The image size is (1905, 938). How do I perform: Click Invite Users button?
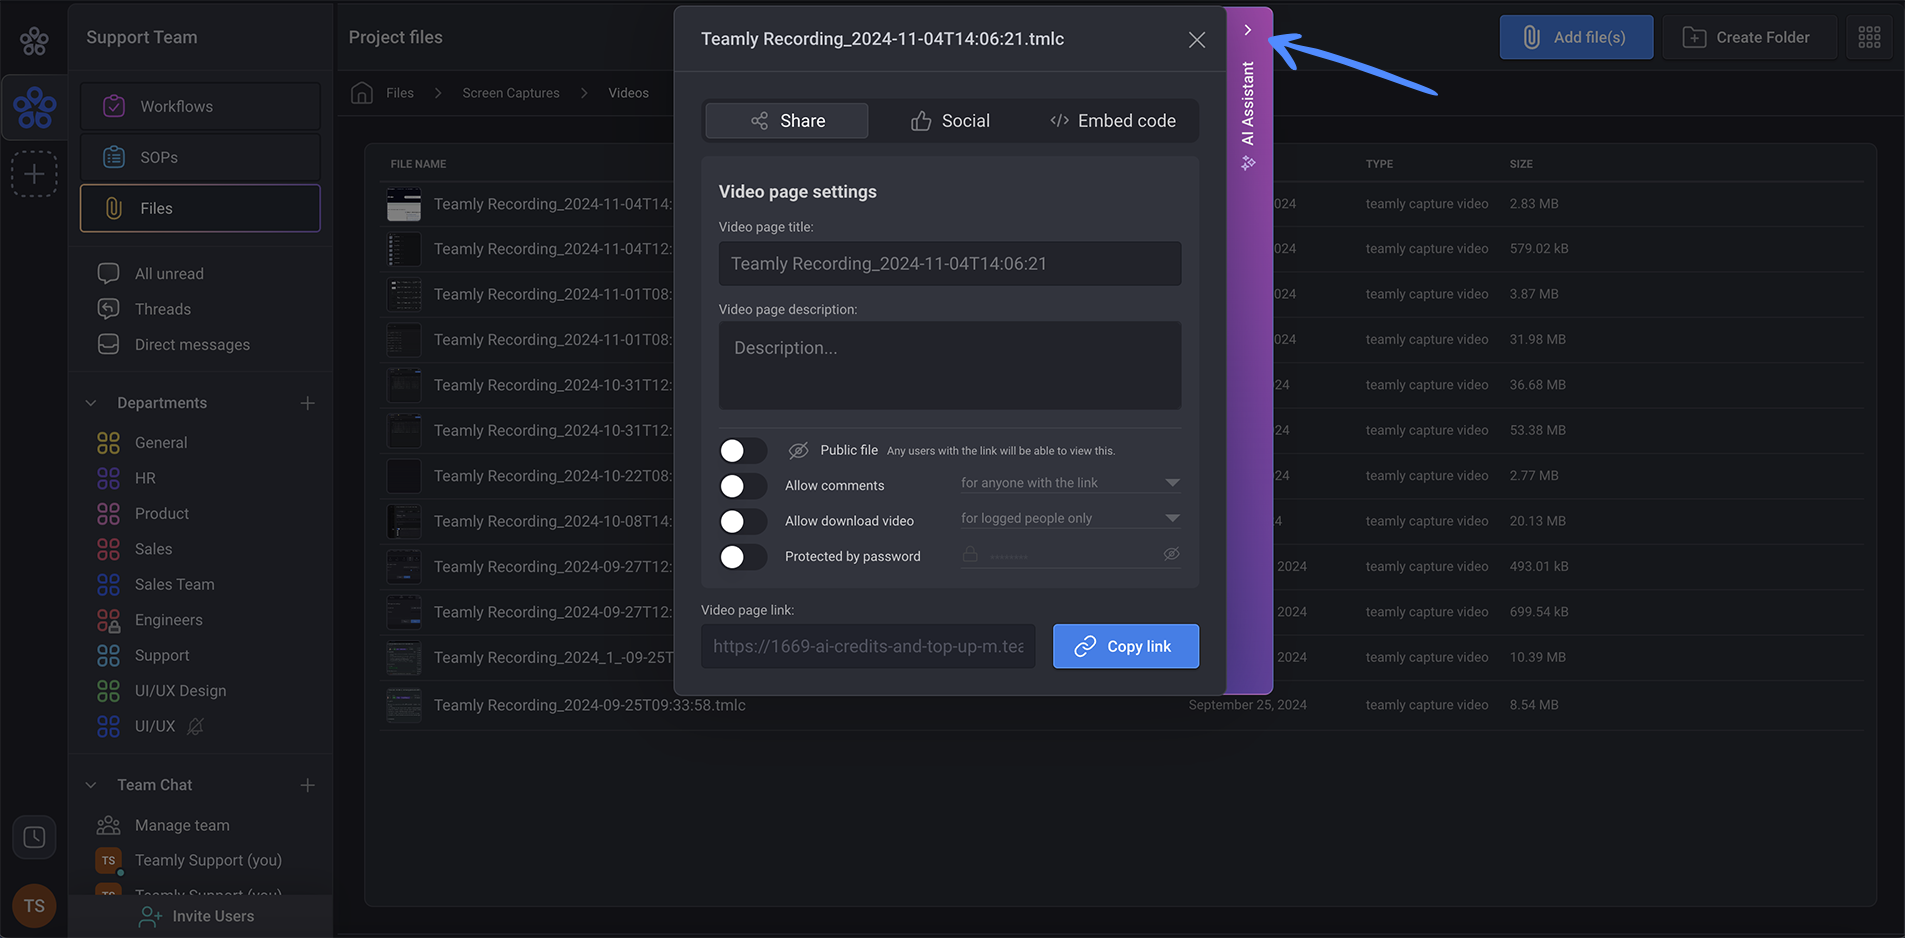(x=197, y=916)
